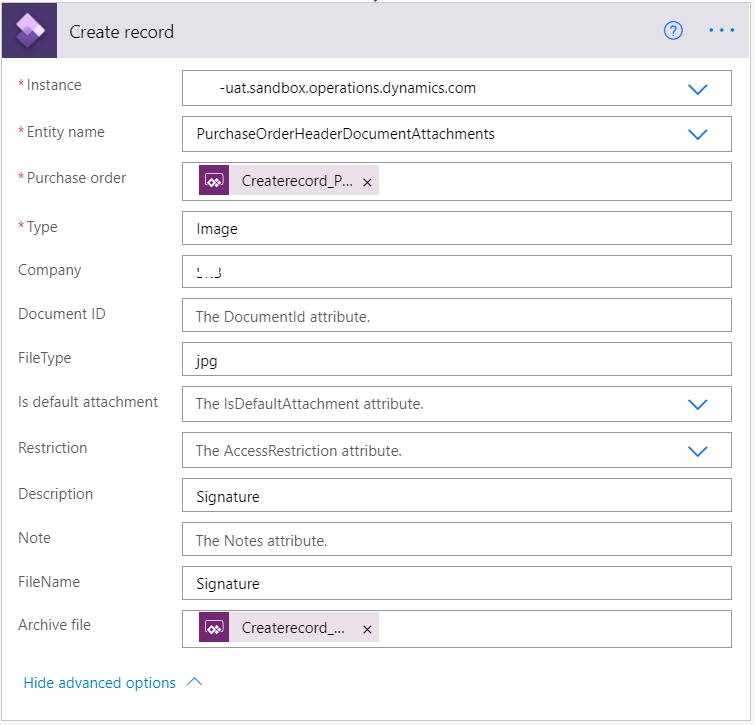Screen dimensions: 755x725
Task: Click the Dynamics connector icon in header
Action: tap(29, 30)
